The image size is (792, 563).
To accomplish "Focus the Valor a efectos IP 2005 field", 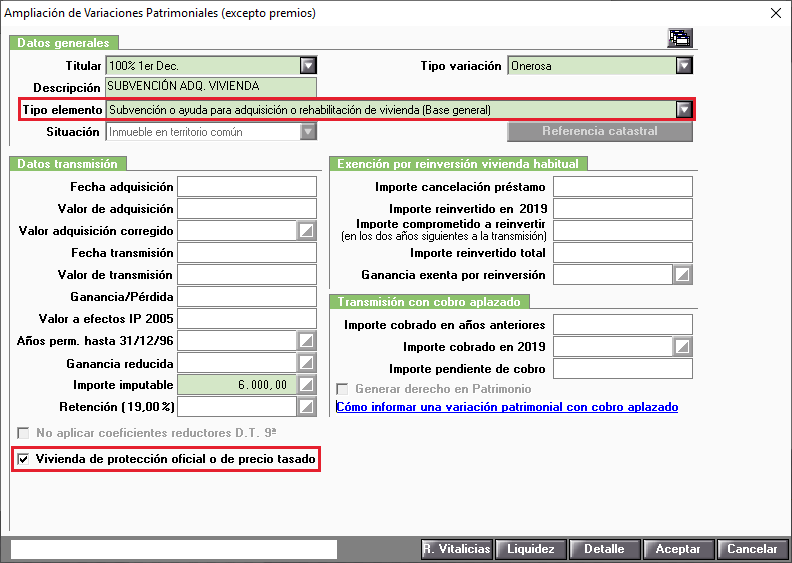I will 247,319.
